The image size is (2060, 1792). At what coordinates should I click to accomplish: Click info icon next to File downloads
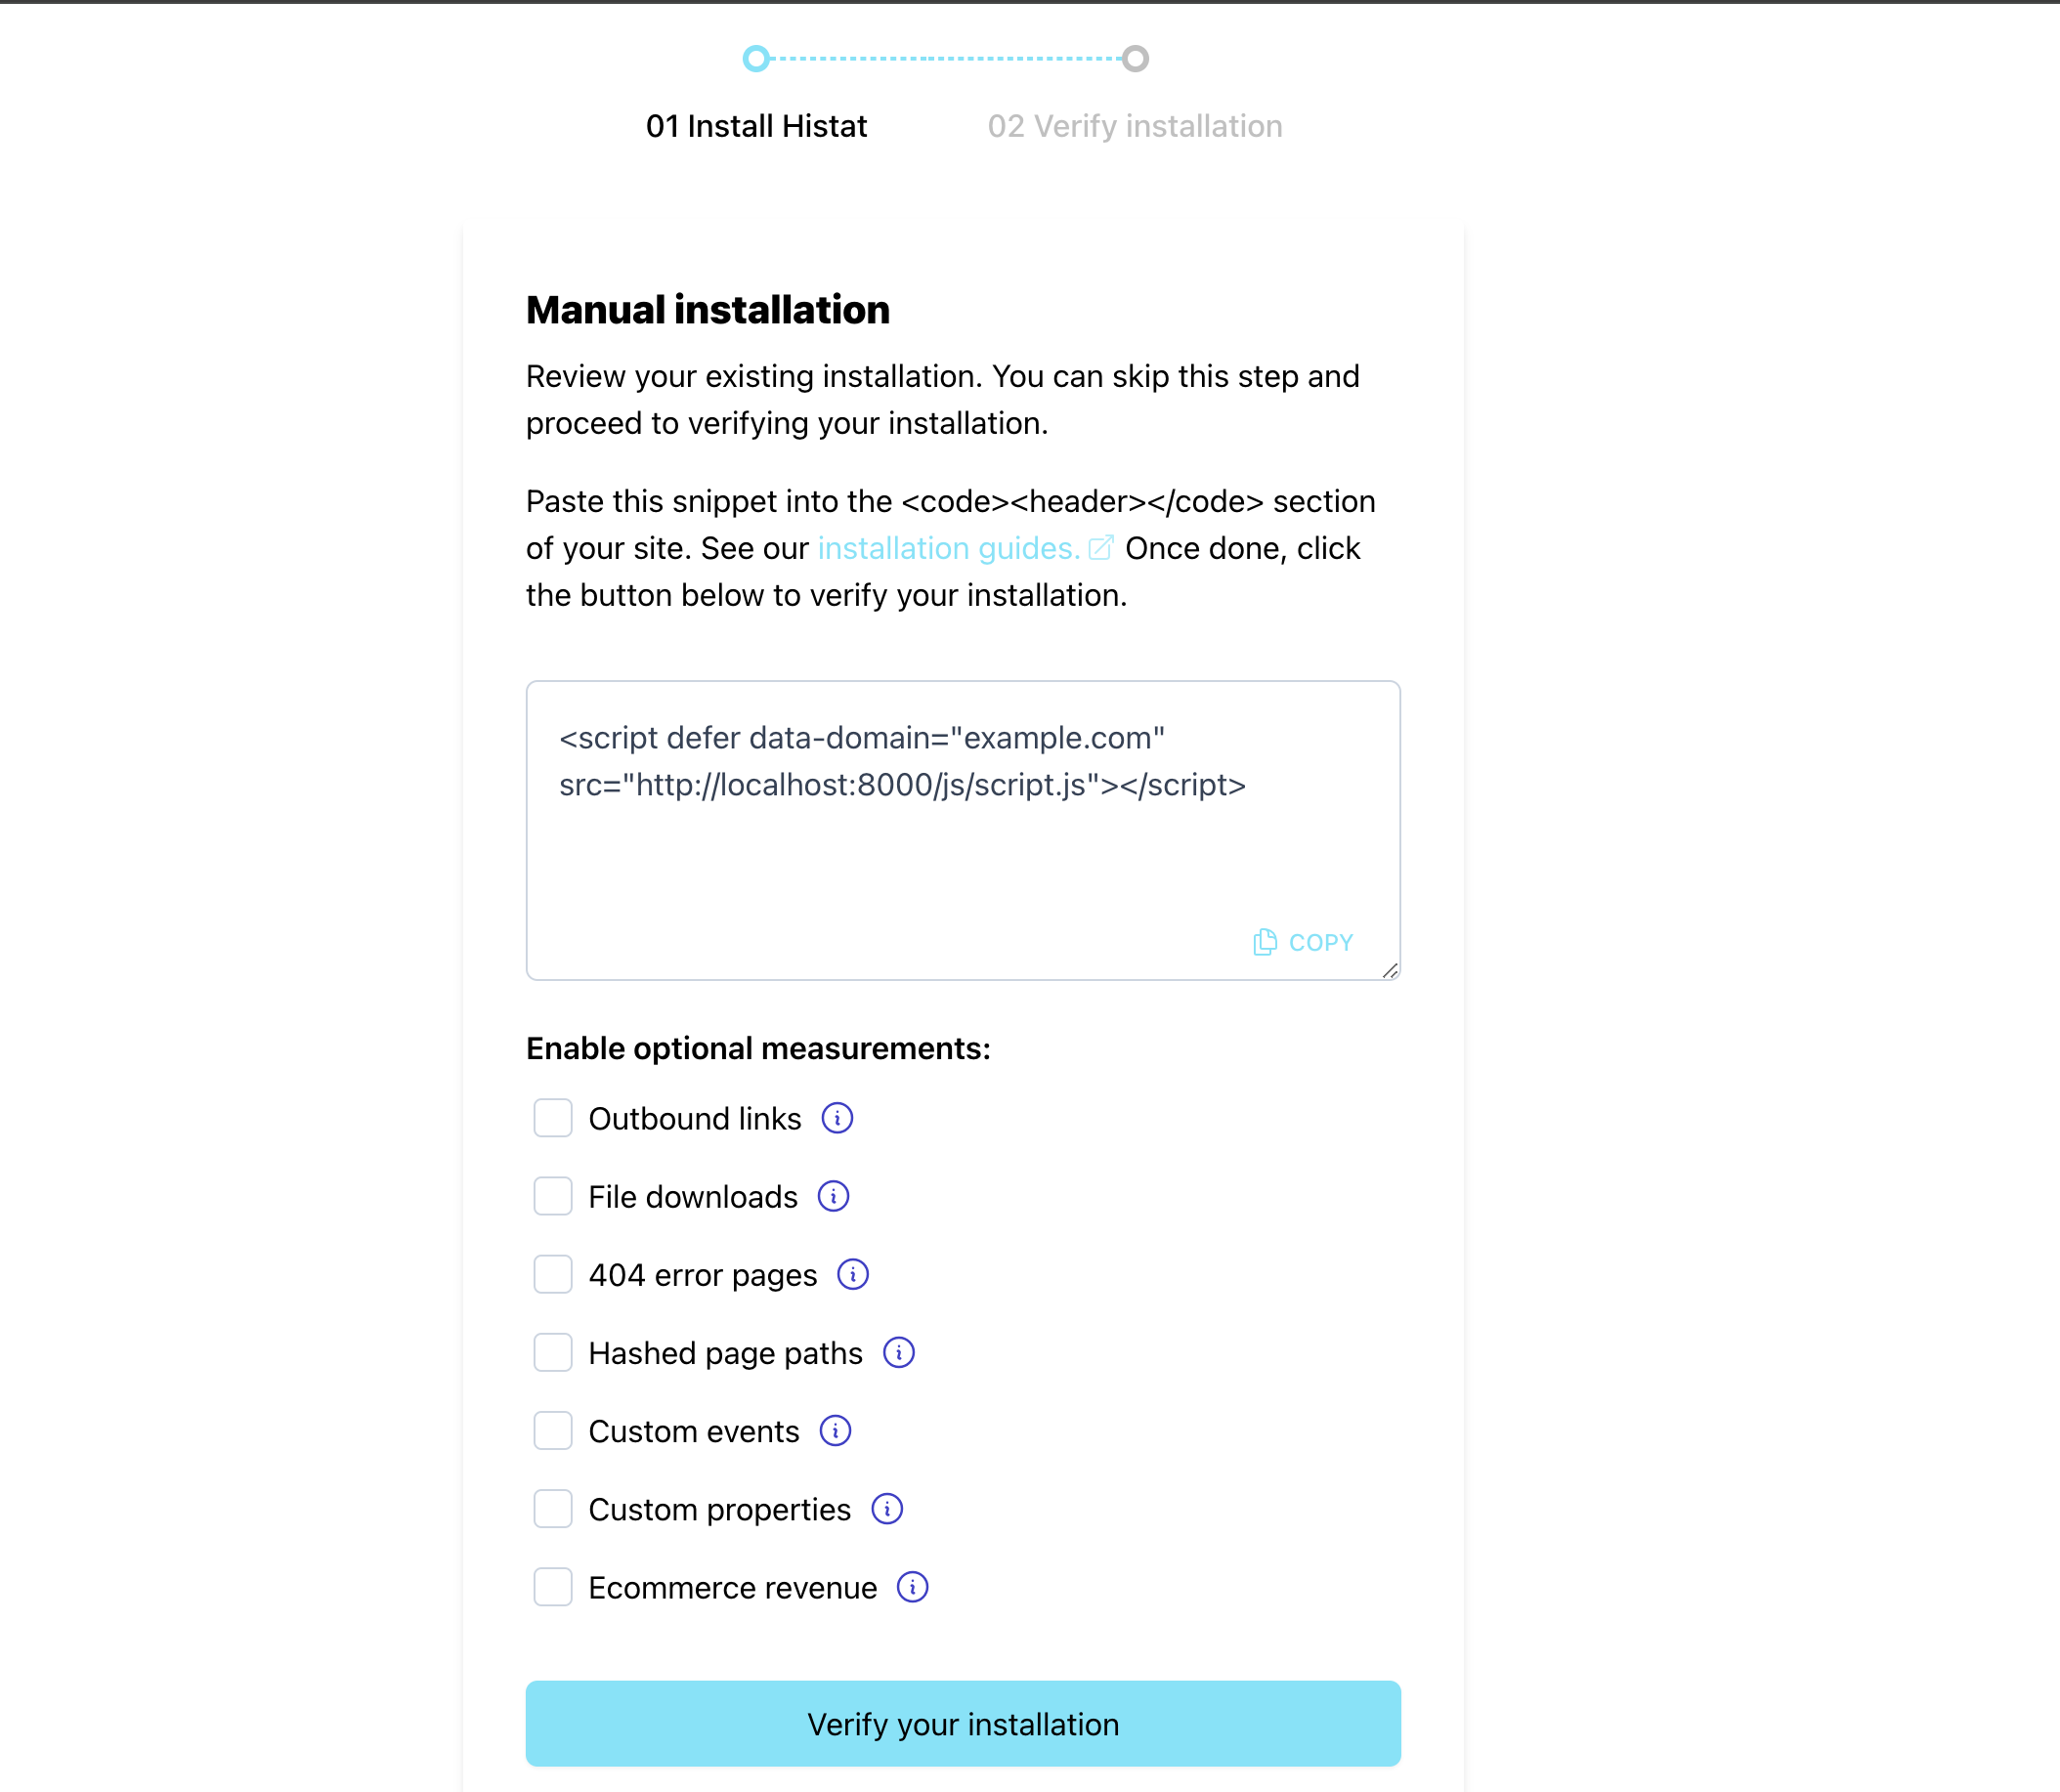[832, 1196]
